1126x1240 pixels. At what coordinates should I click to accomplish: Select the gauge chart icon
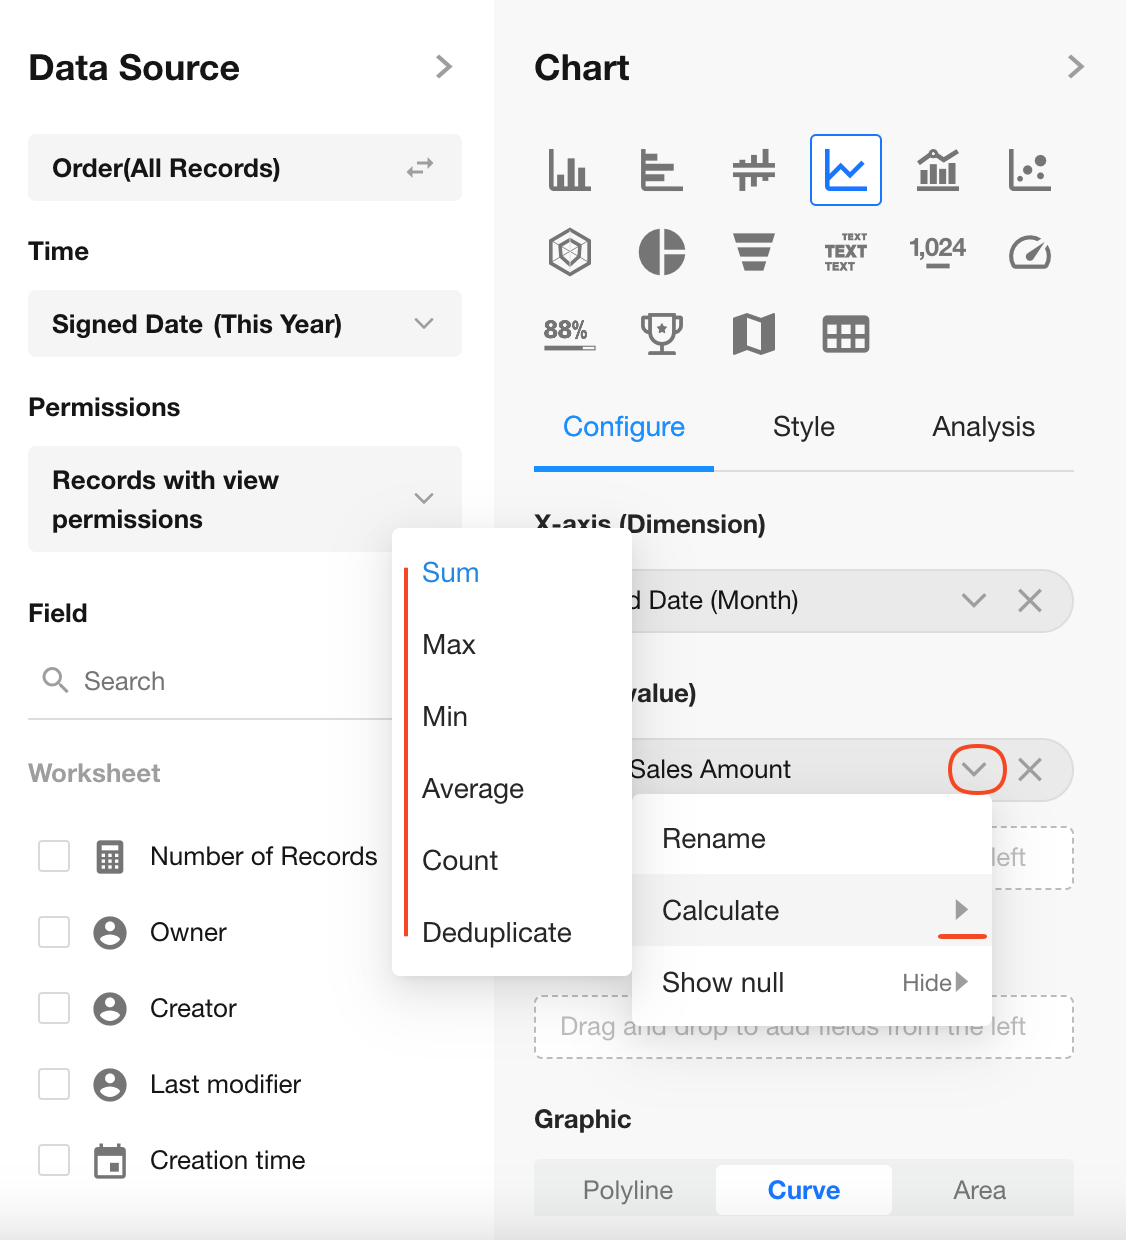point(1029,251)
